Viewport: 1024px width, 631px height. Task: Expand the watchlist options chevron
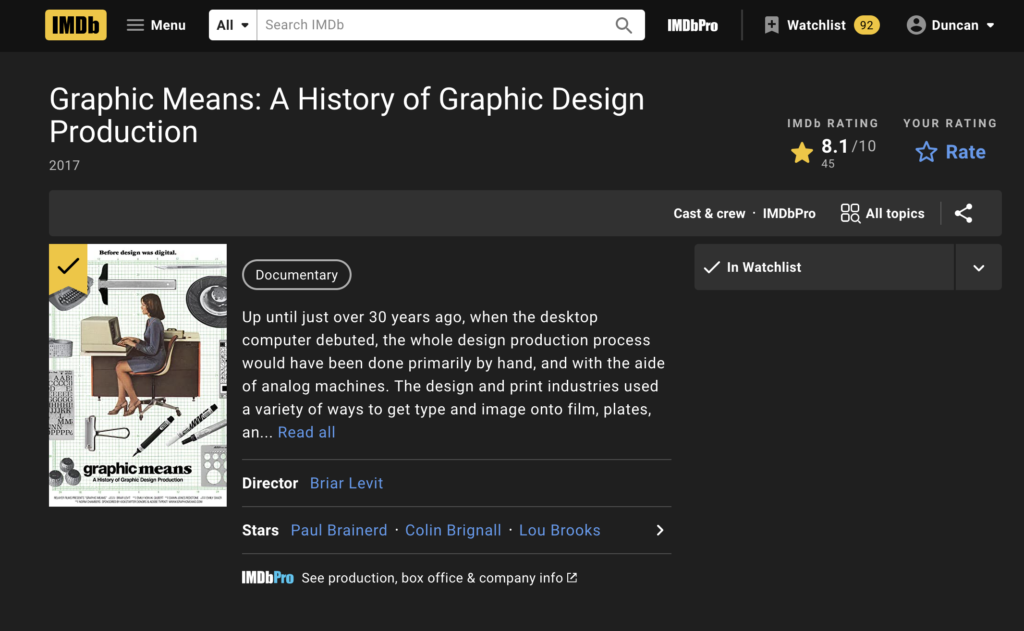(x=978, y=267)
